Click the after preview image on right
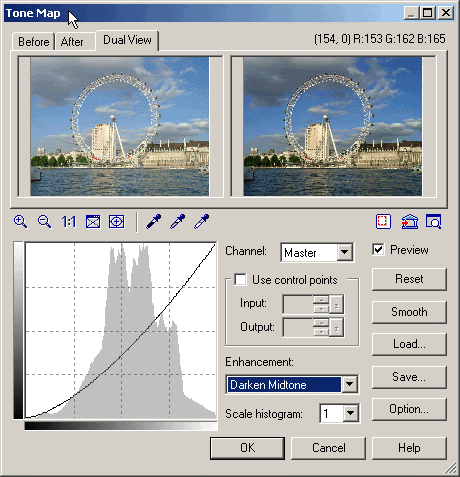This screenshot has height=477, width=460. [x=333, y=126]
